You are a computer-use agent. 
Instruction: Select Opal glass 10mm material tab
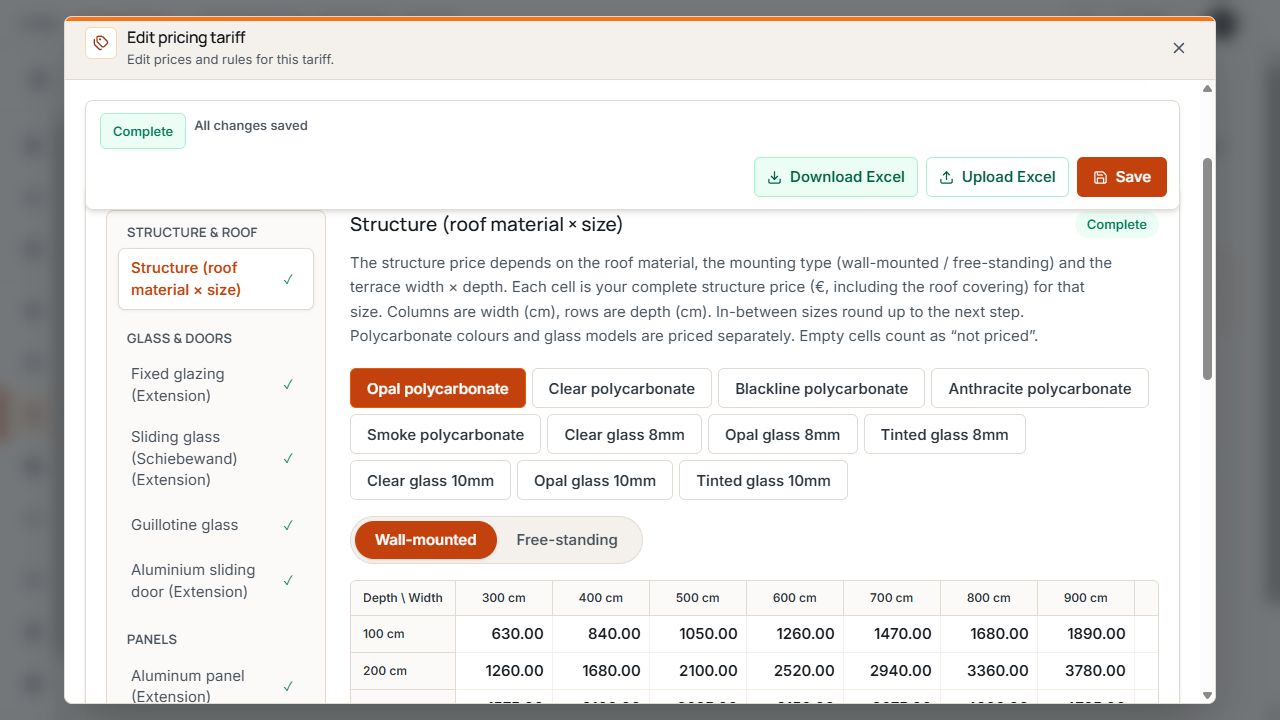(x=595, y=481)
